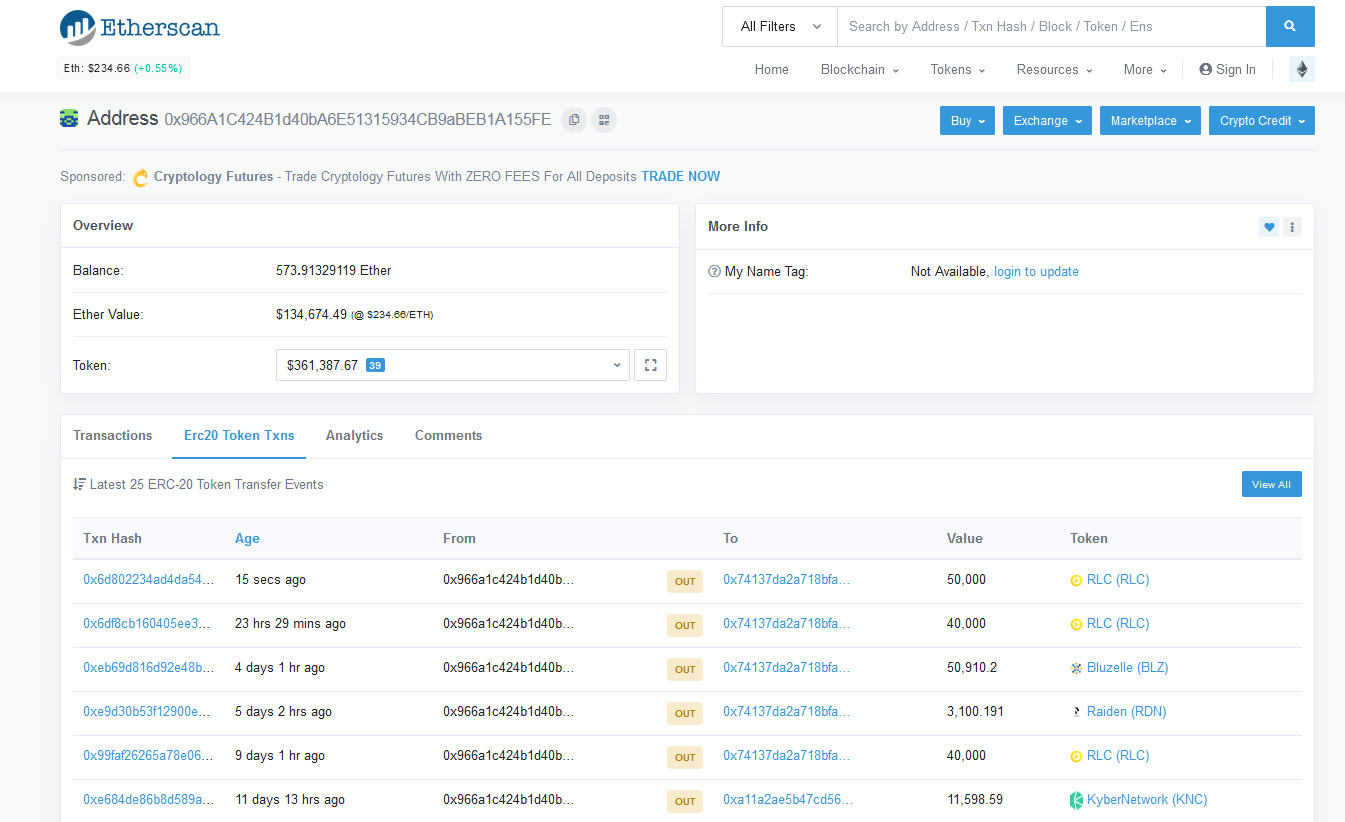Show the address QR code

point(604,120)
